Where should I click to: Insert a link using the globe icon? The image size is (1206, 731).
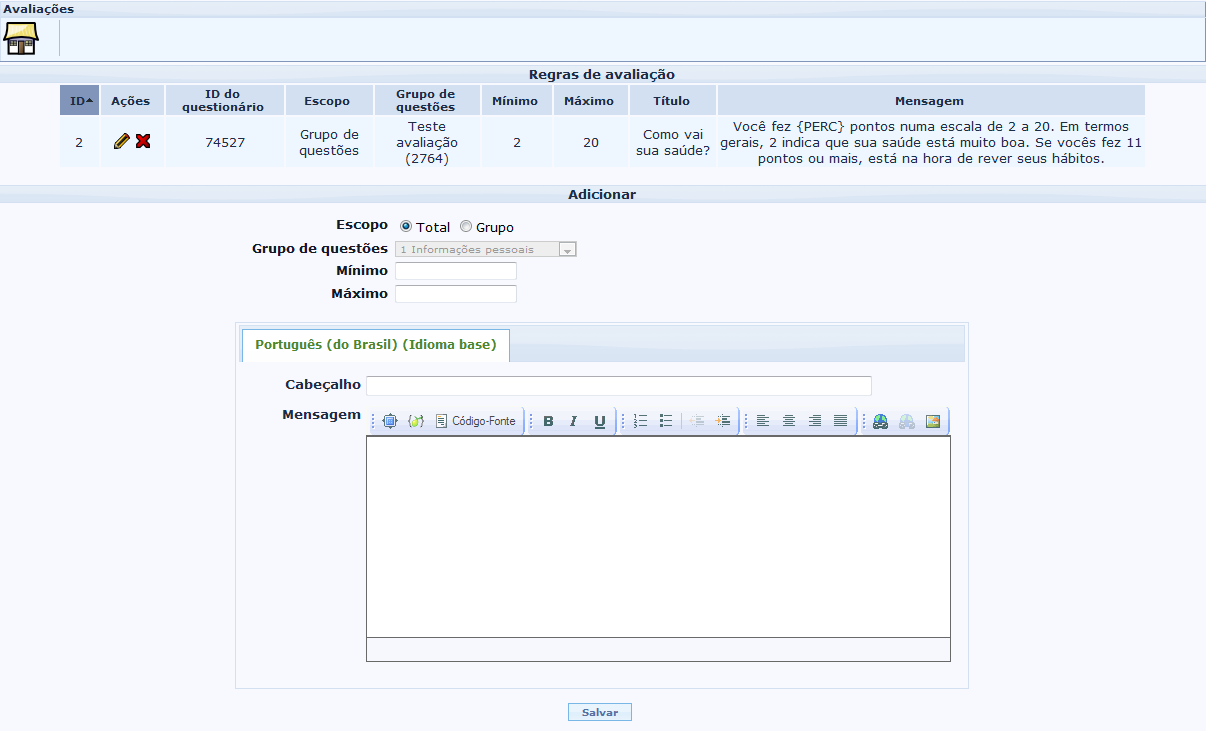(880, 422)
